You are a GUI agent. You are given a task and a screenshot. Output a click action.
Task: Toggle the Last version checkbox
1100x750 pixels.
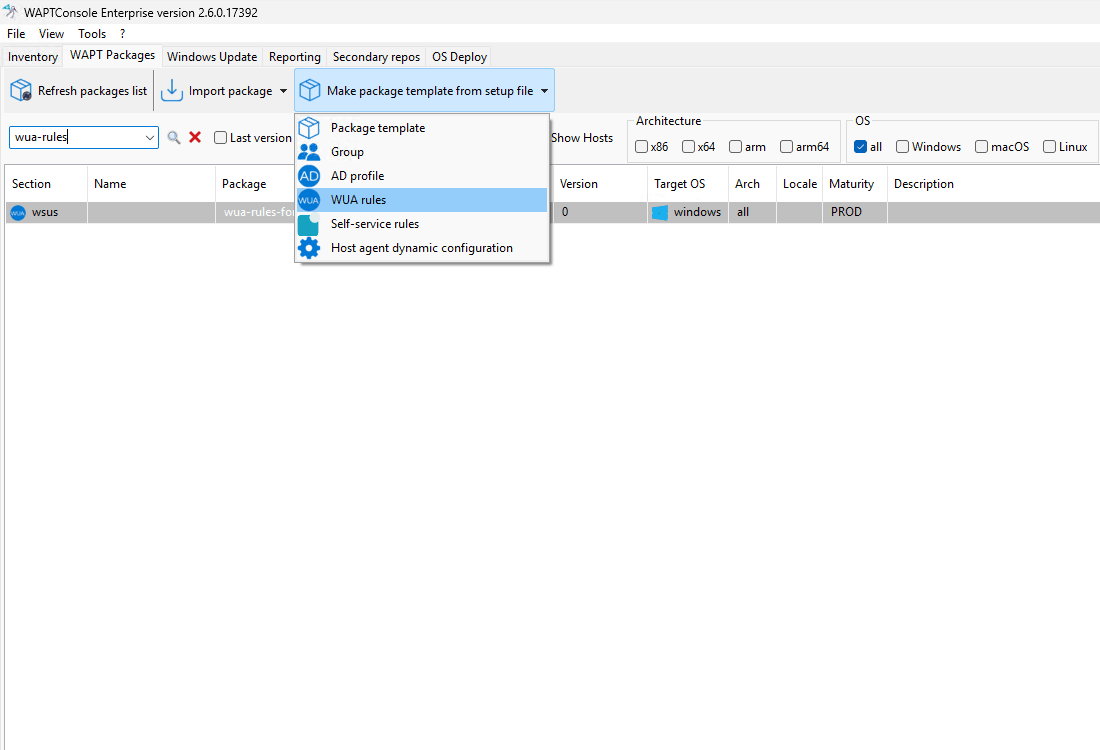[220, 138]
